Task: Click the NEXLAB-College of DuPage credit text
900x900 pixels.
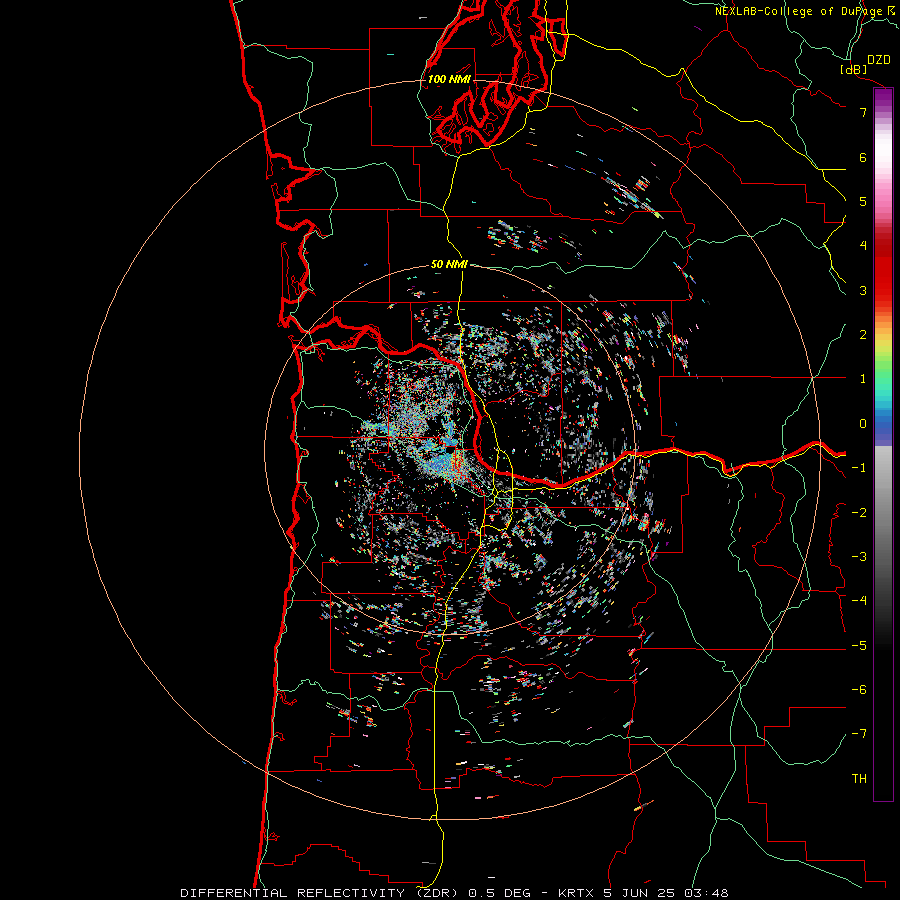Action: click(801, 11)
